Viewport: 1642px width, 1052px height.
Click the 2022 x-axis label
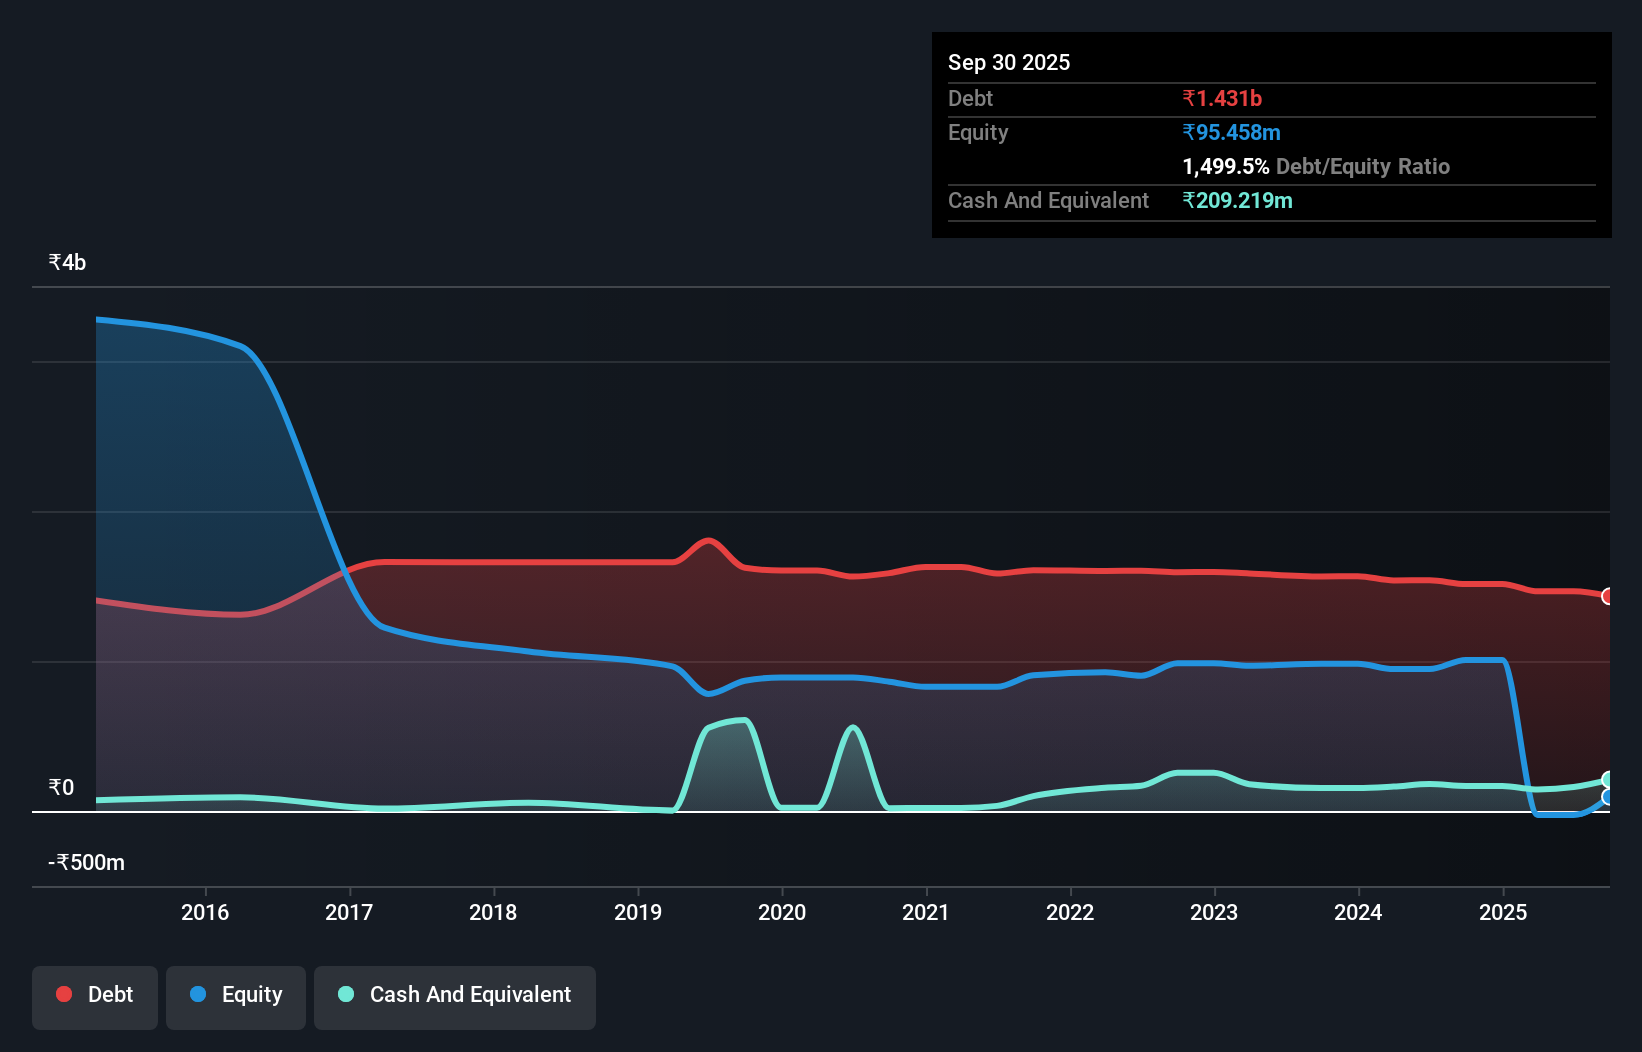coord(1070,912)
